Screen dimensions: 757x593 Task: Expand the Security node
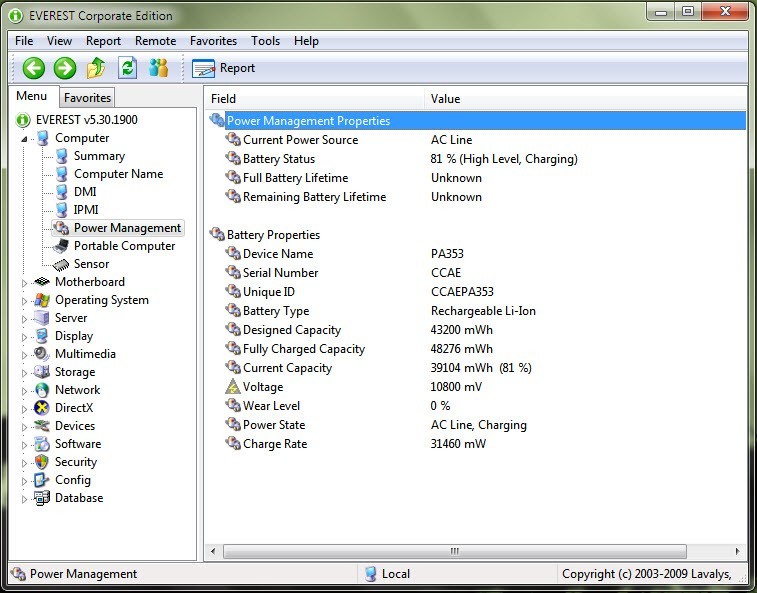[x=24, y=463]
